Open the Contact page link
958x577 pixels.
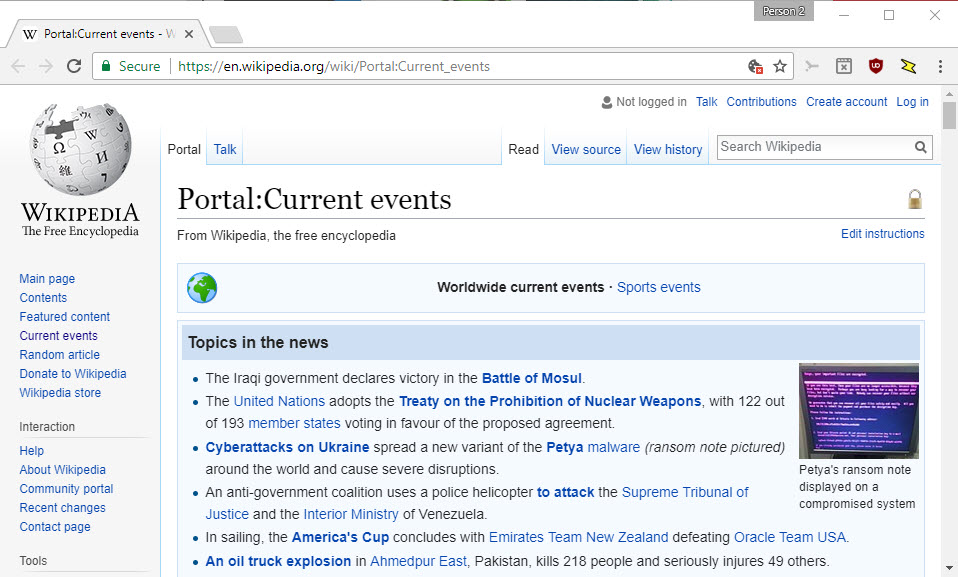pyautogui.click(x=55, y=526)
